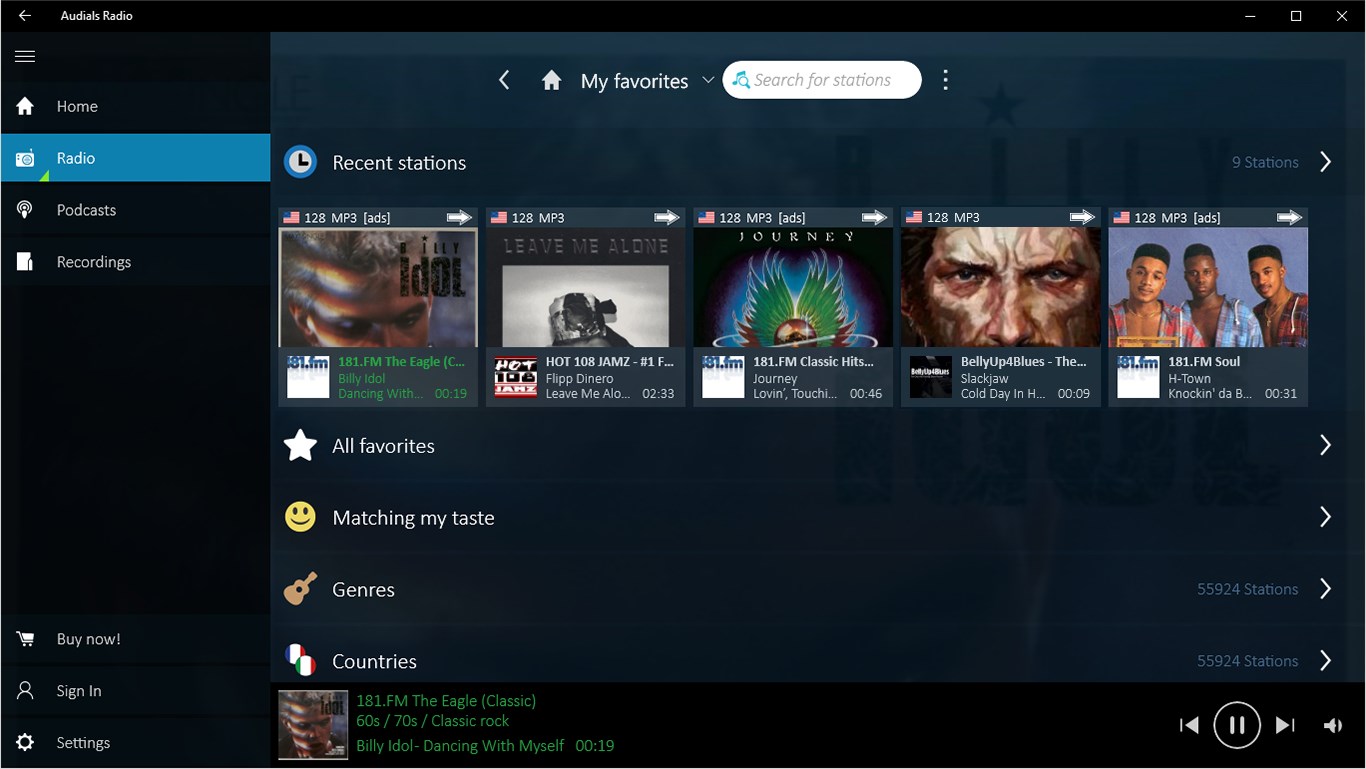Click 181.FM Classic Hits station logo

[723, 377]
